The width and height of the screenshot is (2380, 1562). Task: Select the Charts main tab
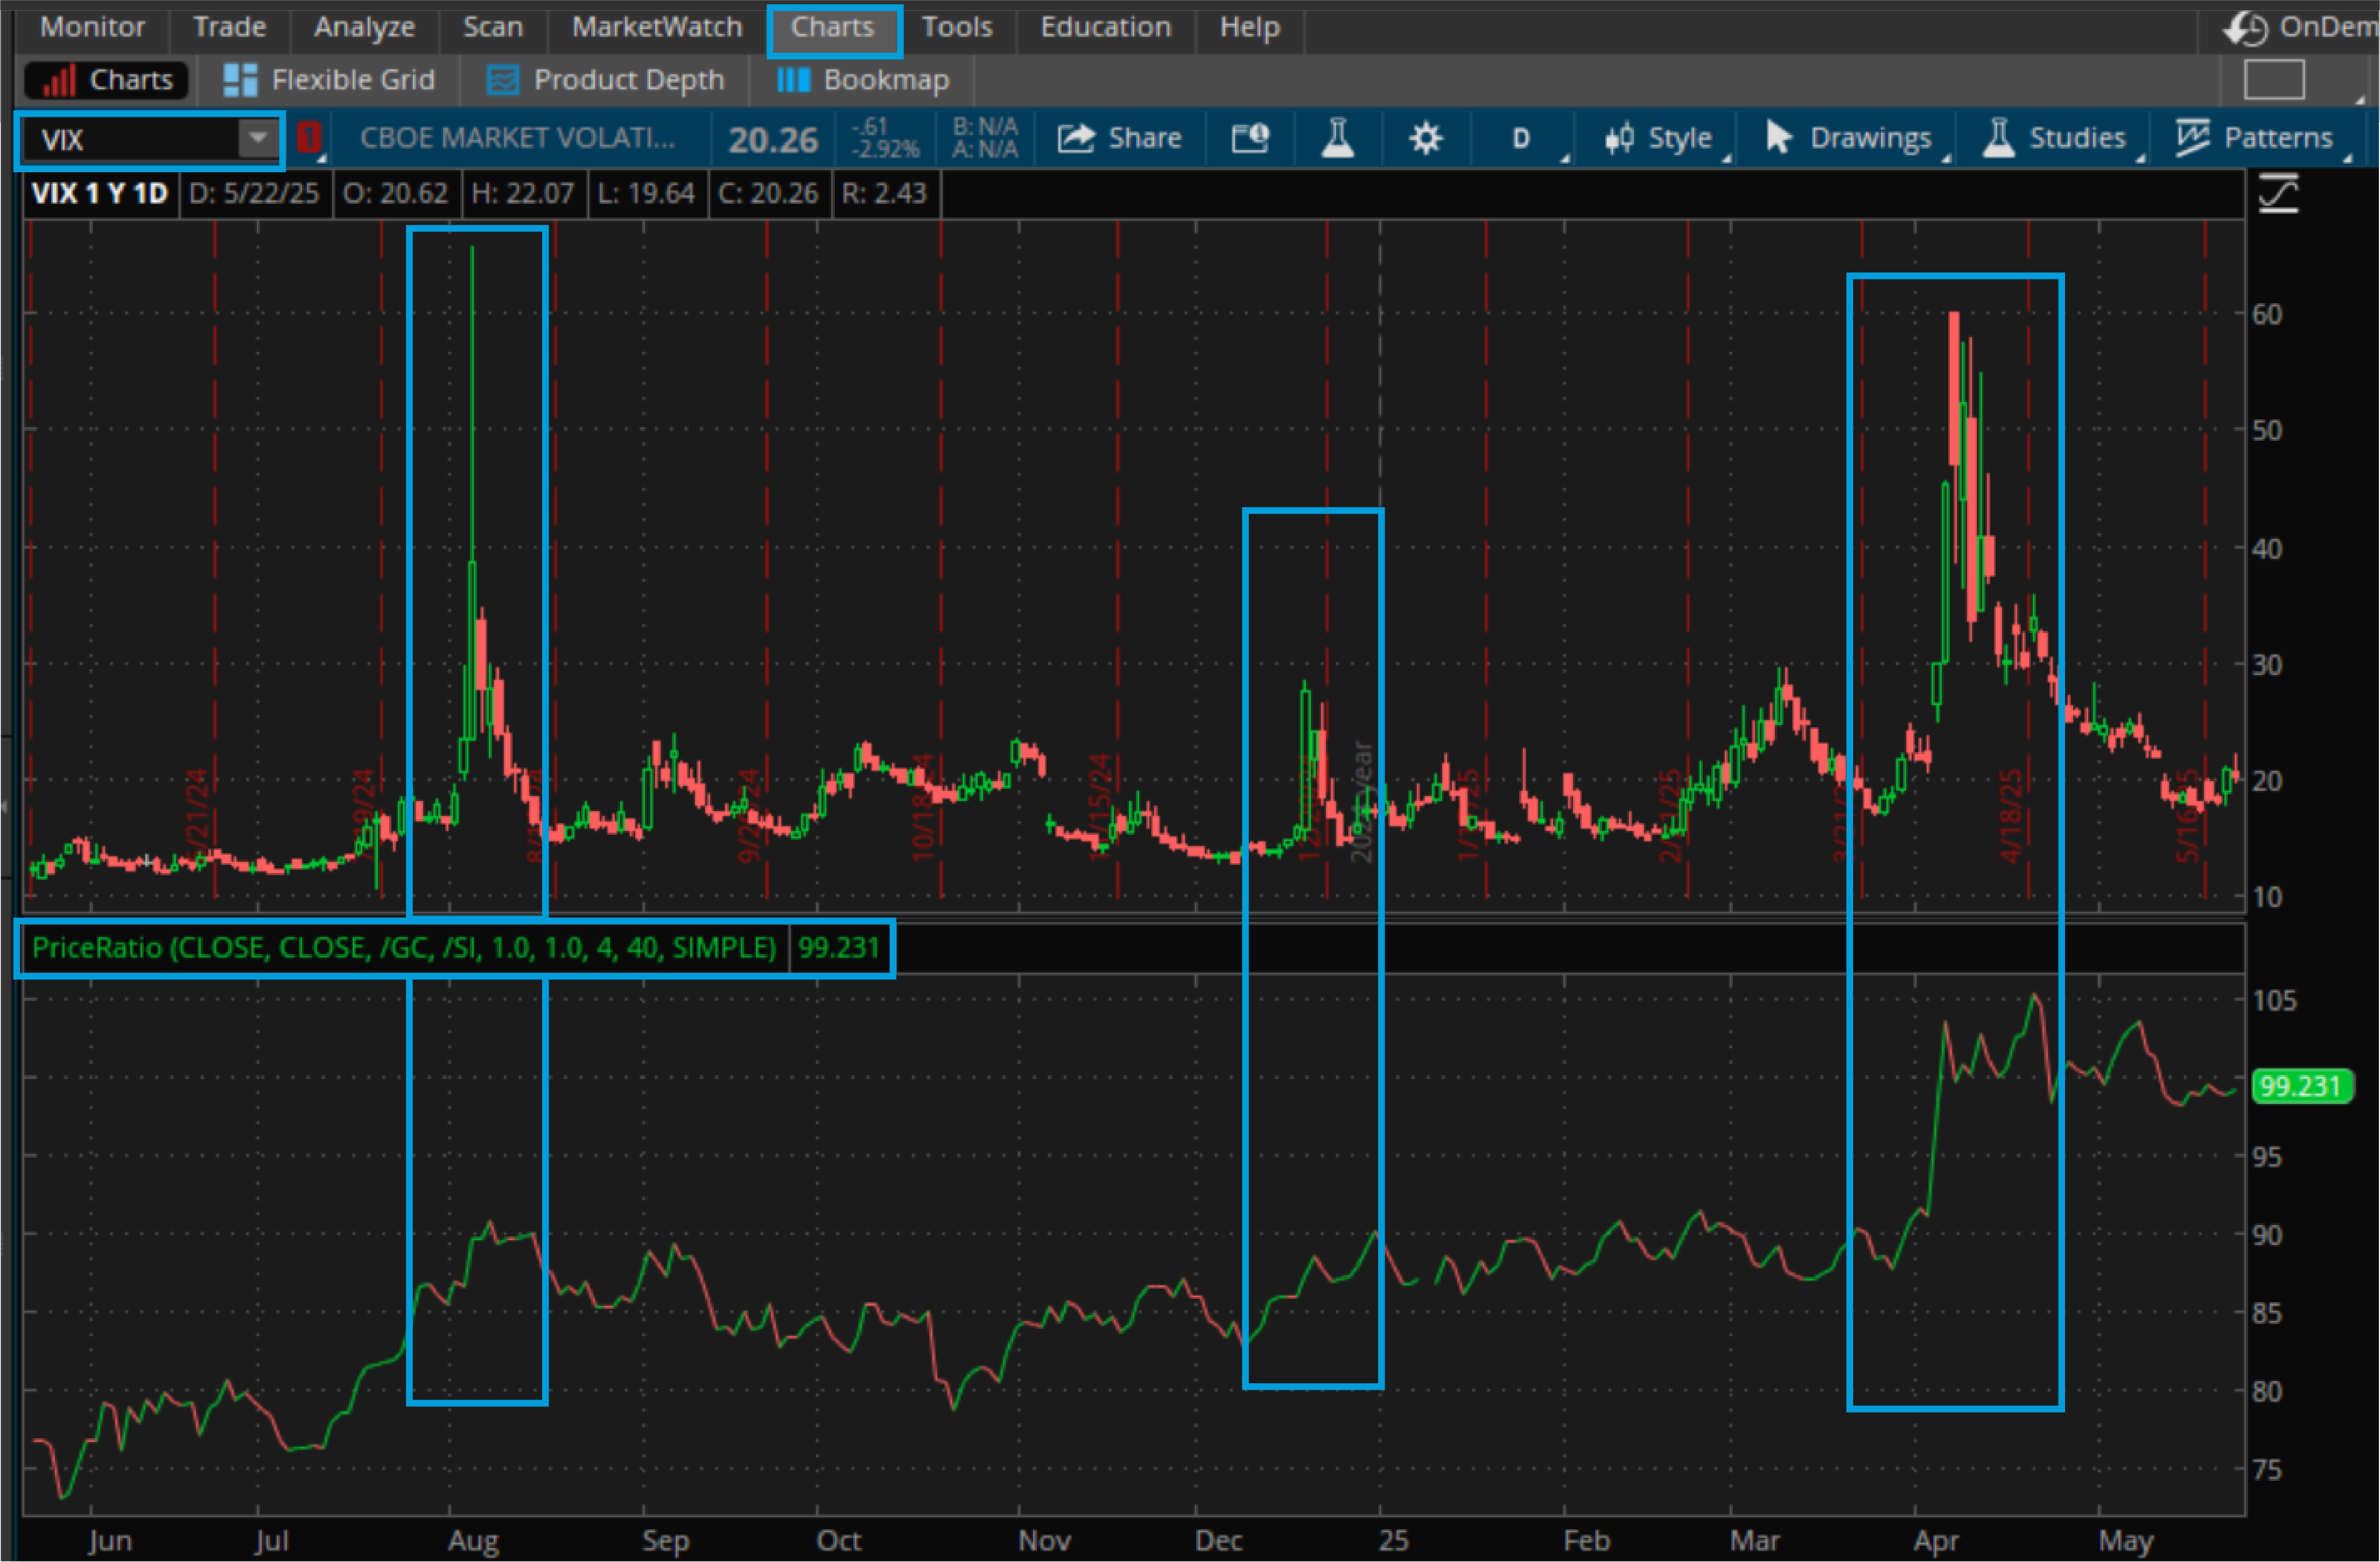click(x=833, y=27)
